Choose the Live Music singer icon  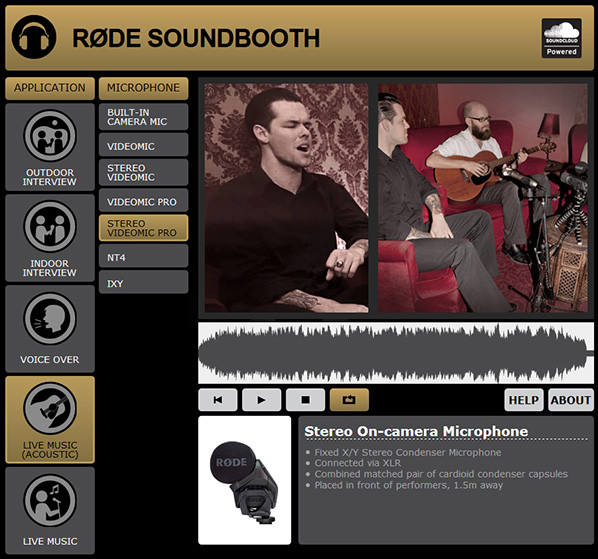(x=50, y=500)
